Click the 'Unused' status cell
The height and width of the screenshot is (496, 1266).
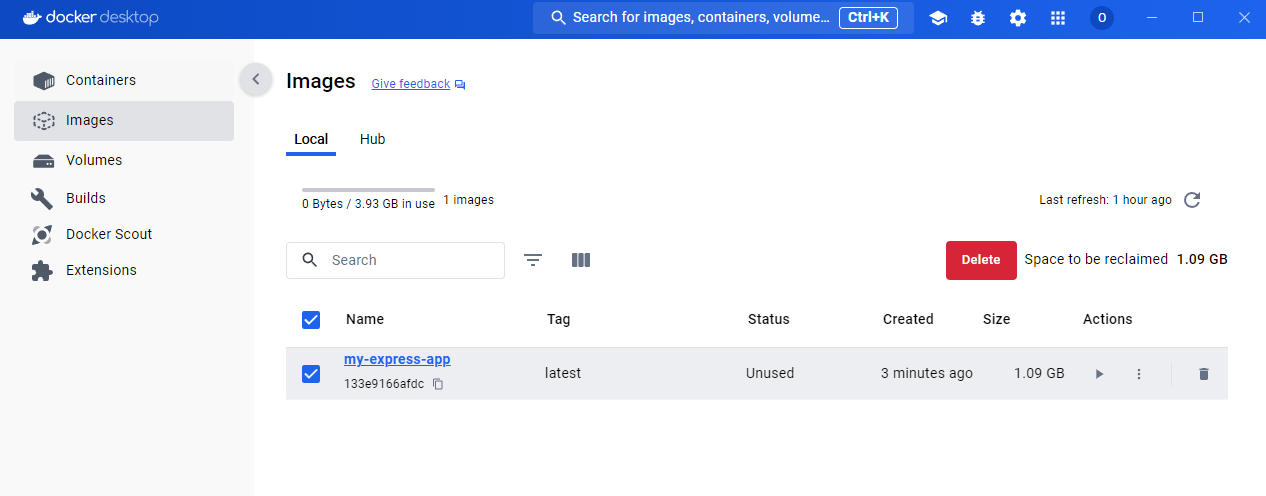click(770, 373)
